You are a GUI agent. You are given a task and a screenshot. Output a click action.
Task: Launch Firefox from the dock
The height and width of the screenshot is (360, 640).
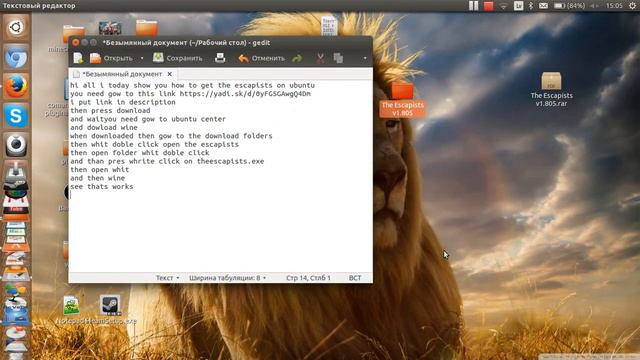[x=16, y=87]
